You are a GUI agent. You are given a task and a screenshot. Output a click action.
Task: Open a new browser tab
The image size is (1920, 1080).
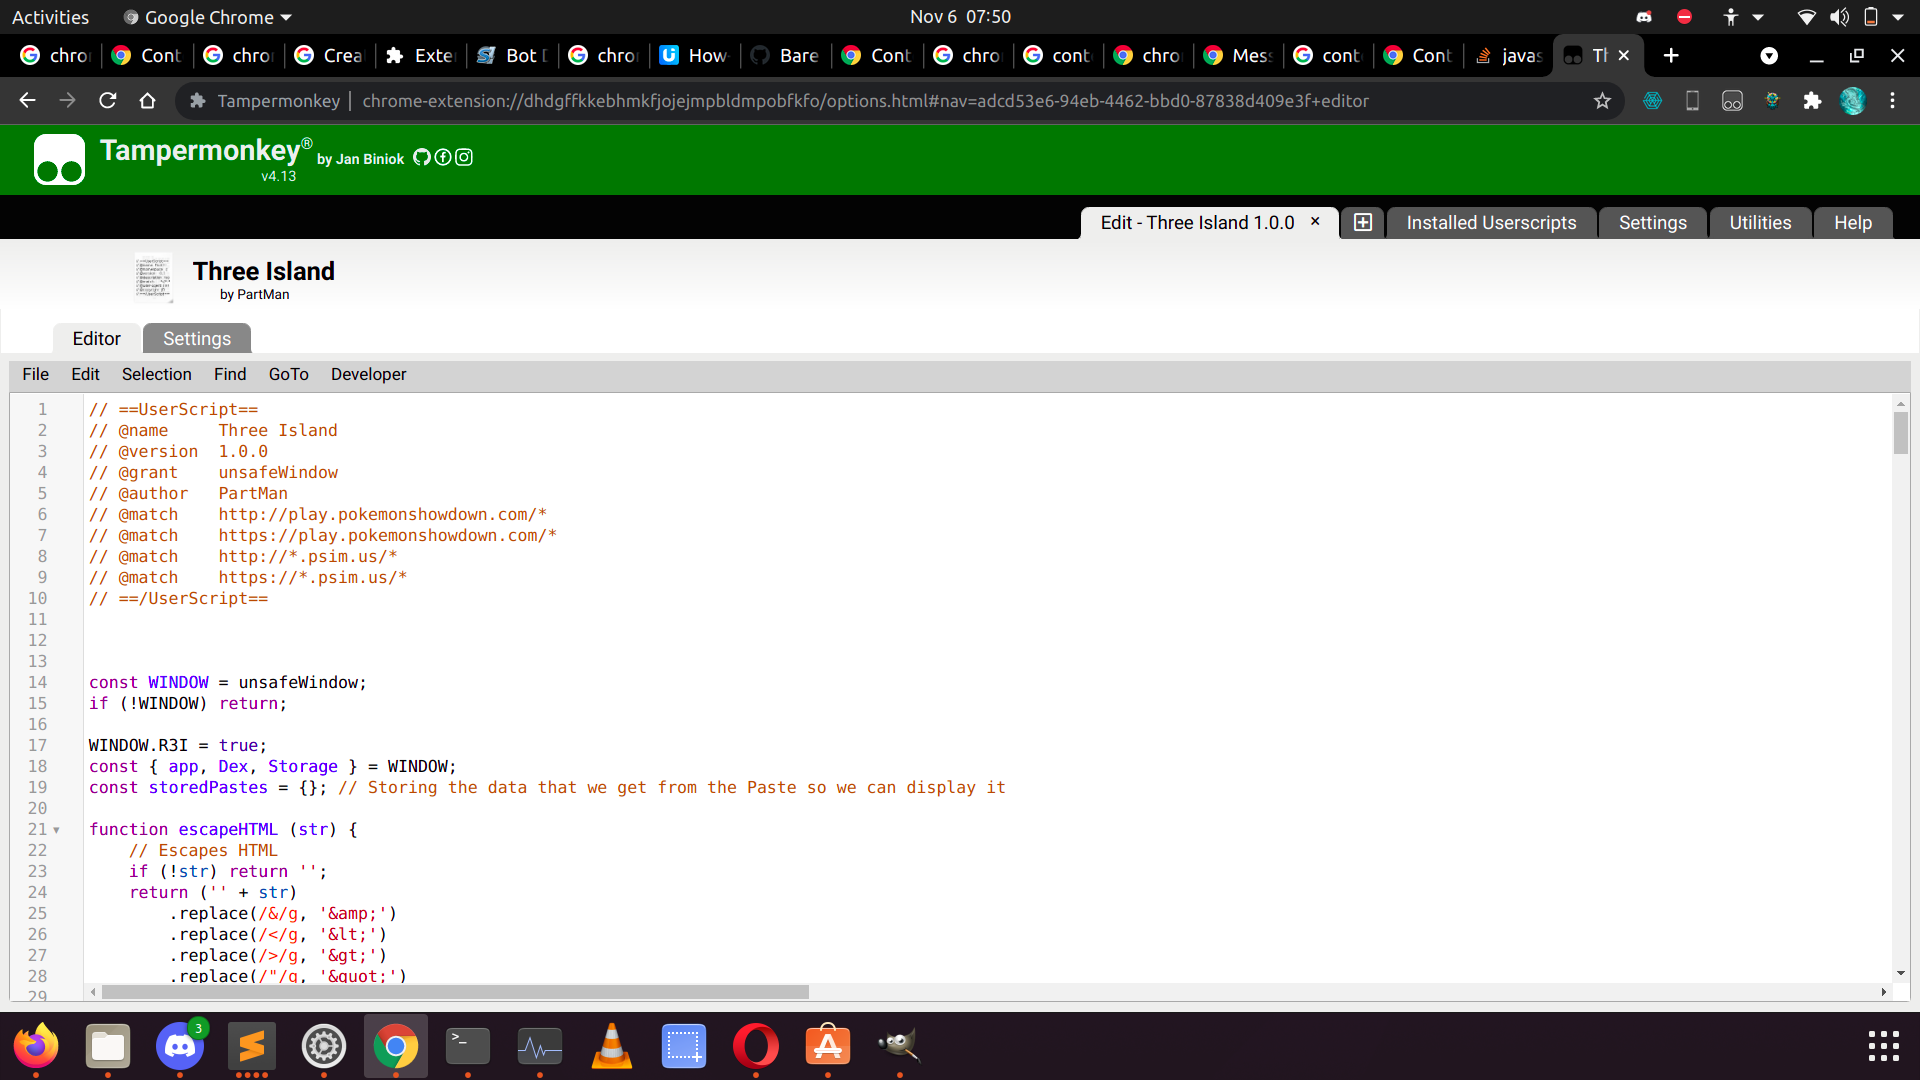coord(1671,56)
